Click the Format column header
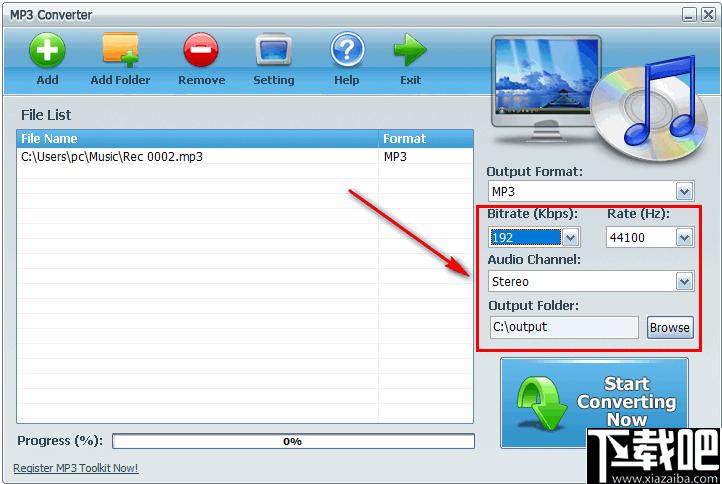 pyautogui.click(x=426, y=139)
